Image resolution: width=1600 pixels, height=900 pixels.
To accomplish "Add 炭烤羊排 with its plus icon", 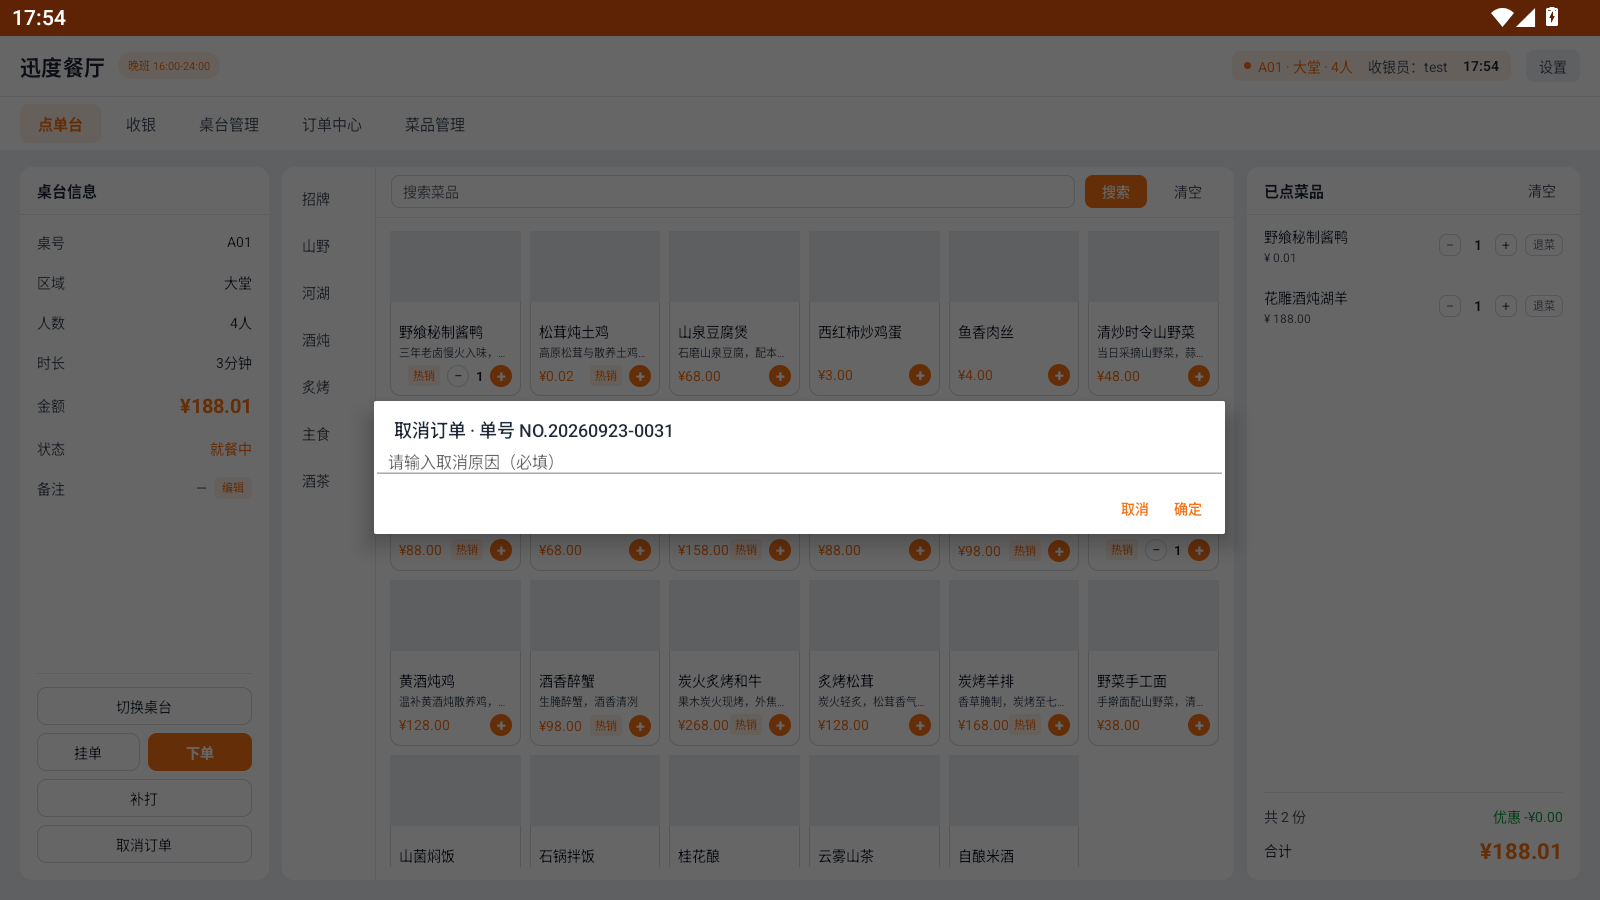I will pos(1059,725).
